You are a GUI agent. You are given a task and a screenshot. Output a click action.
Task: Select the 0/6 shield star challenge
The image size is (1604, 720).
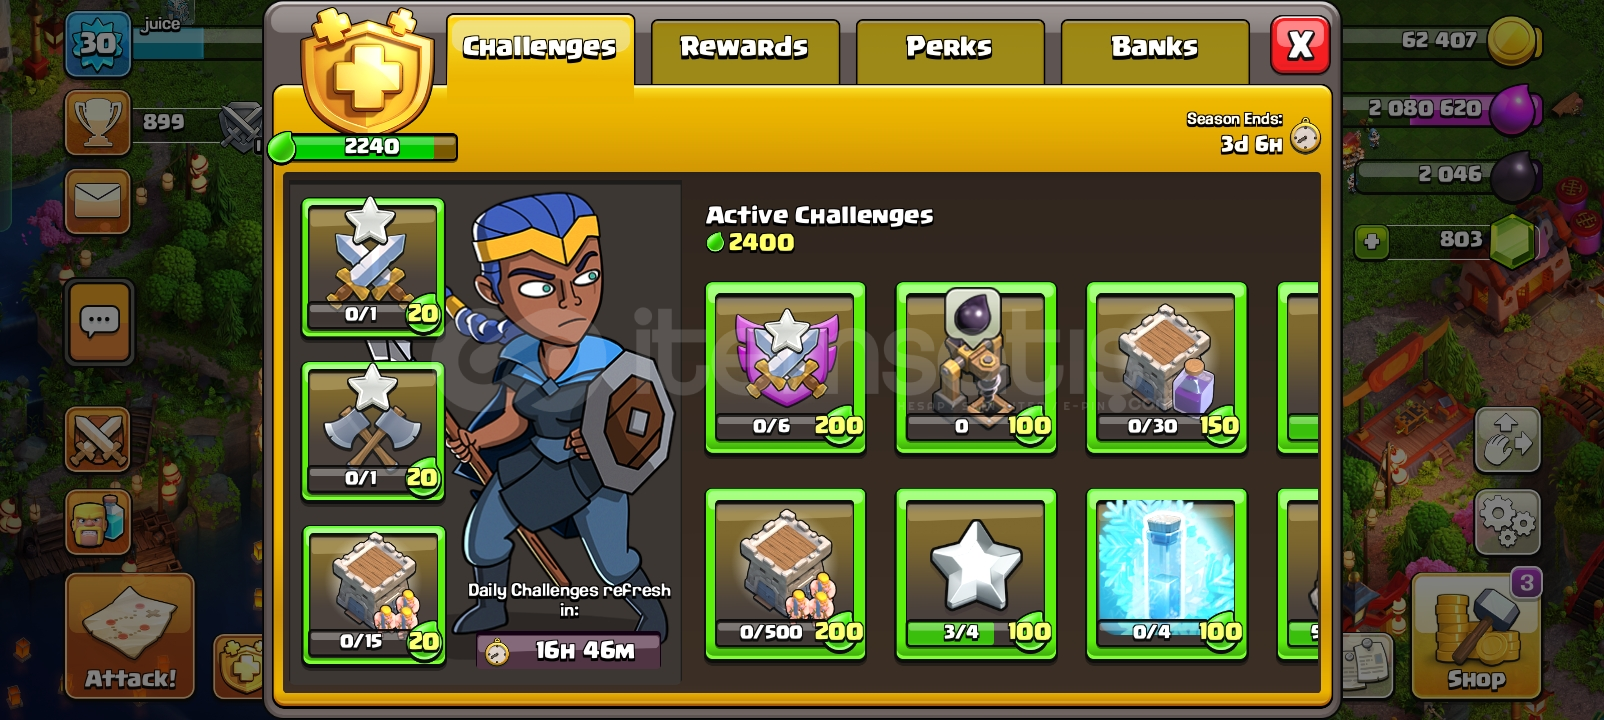(785, 368)
